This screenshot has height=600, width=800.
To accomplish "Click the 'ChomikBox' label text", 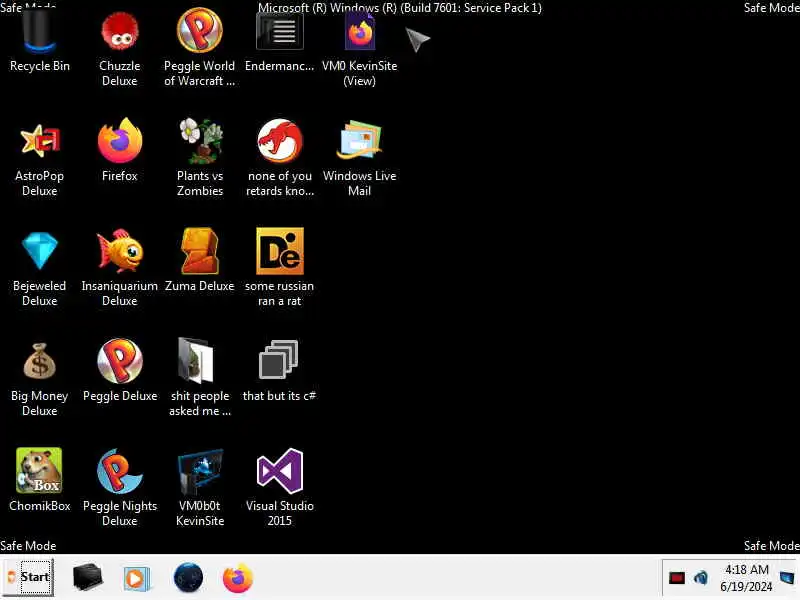I will point(40,506).
